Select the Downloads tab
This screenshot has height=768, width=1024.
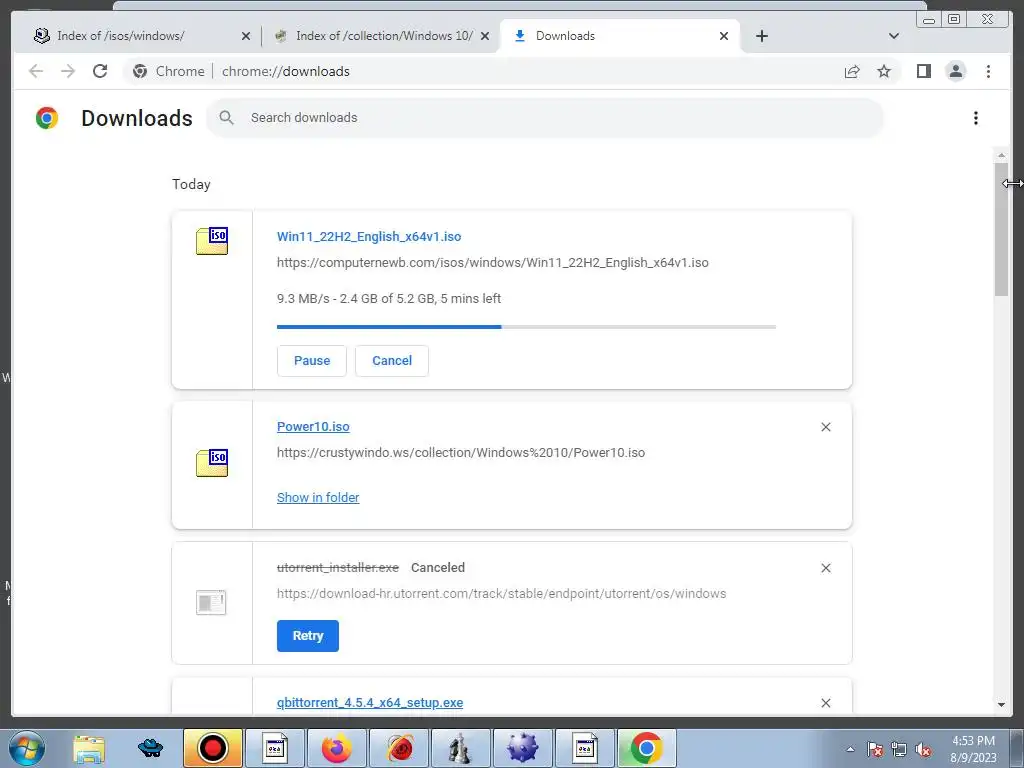pos(620,36)
